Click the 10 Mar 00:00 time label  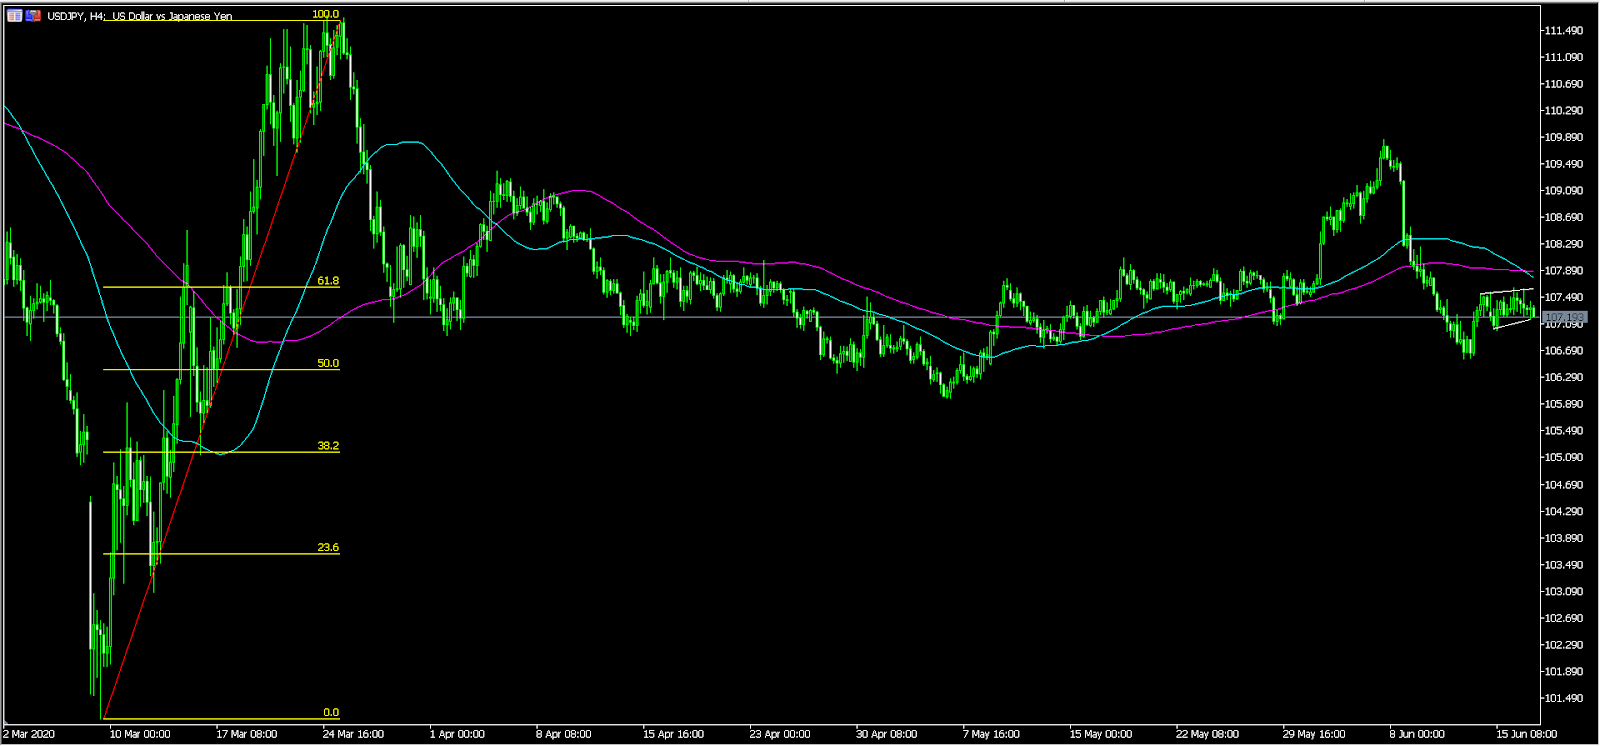pos(140,734)
